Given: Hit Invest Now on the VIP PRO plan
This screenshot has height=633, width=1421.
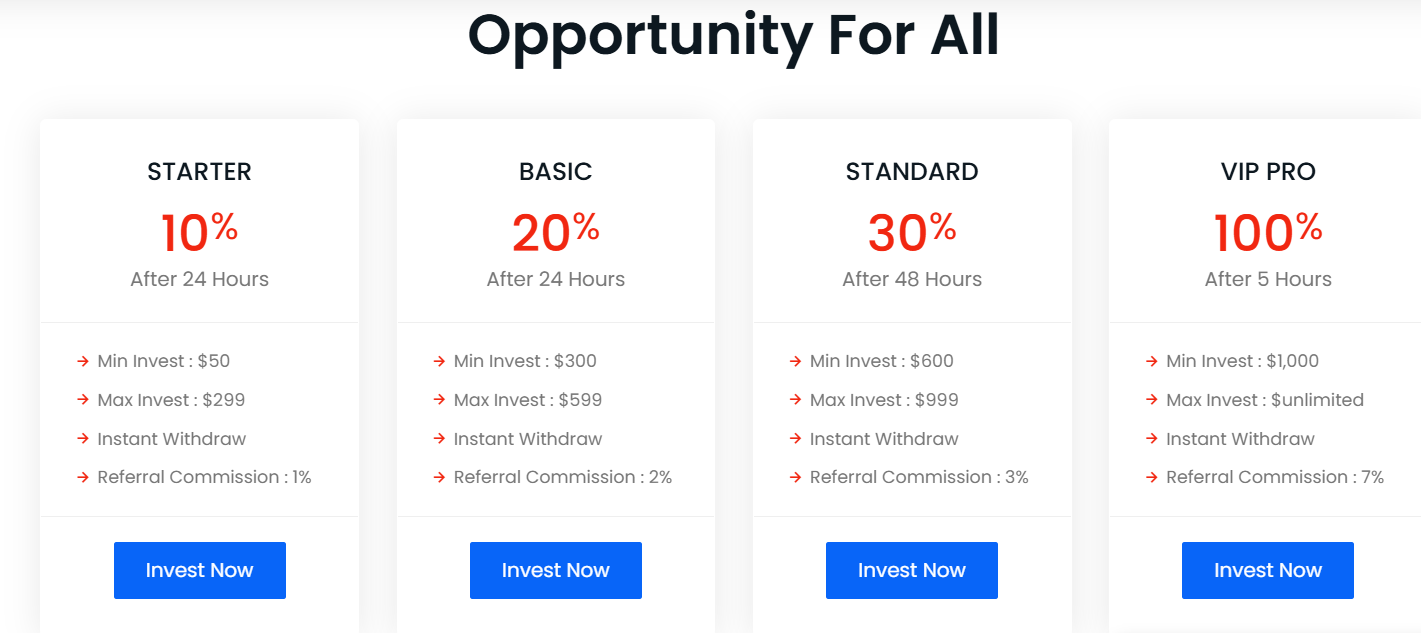Looking at the screenshot, I should (1267, 570).
